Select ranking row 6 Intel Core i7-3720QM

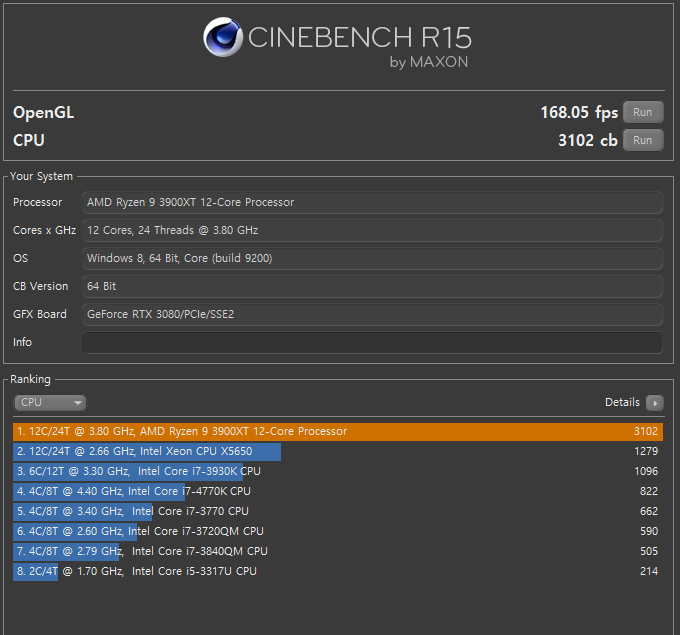coord(338,531)
